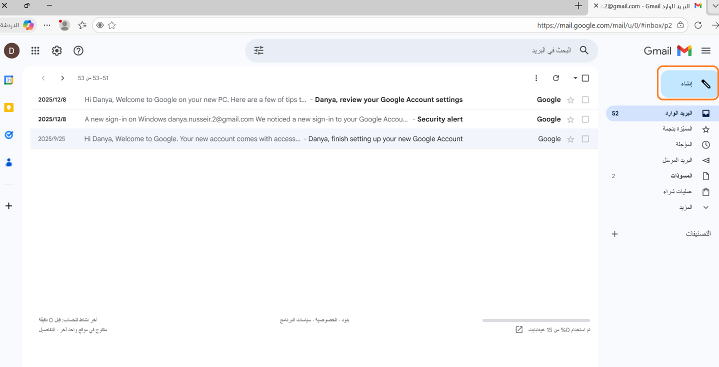The image size is (719, 367).
Task: Open the Copilot chat icon in the browser toolbar
Action: click(28, 25)
